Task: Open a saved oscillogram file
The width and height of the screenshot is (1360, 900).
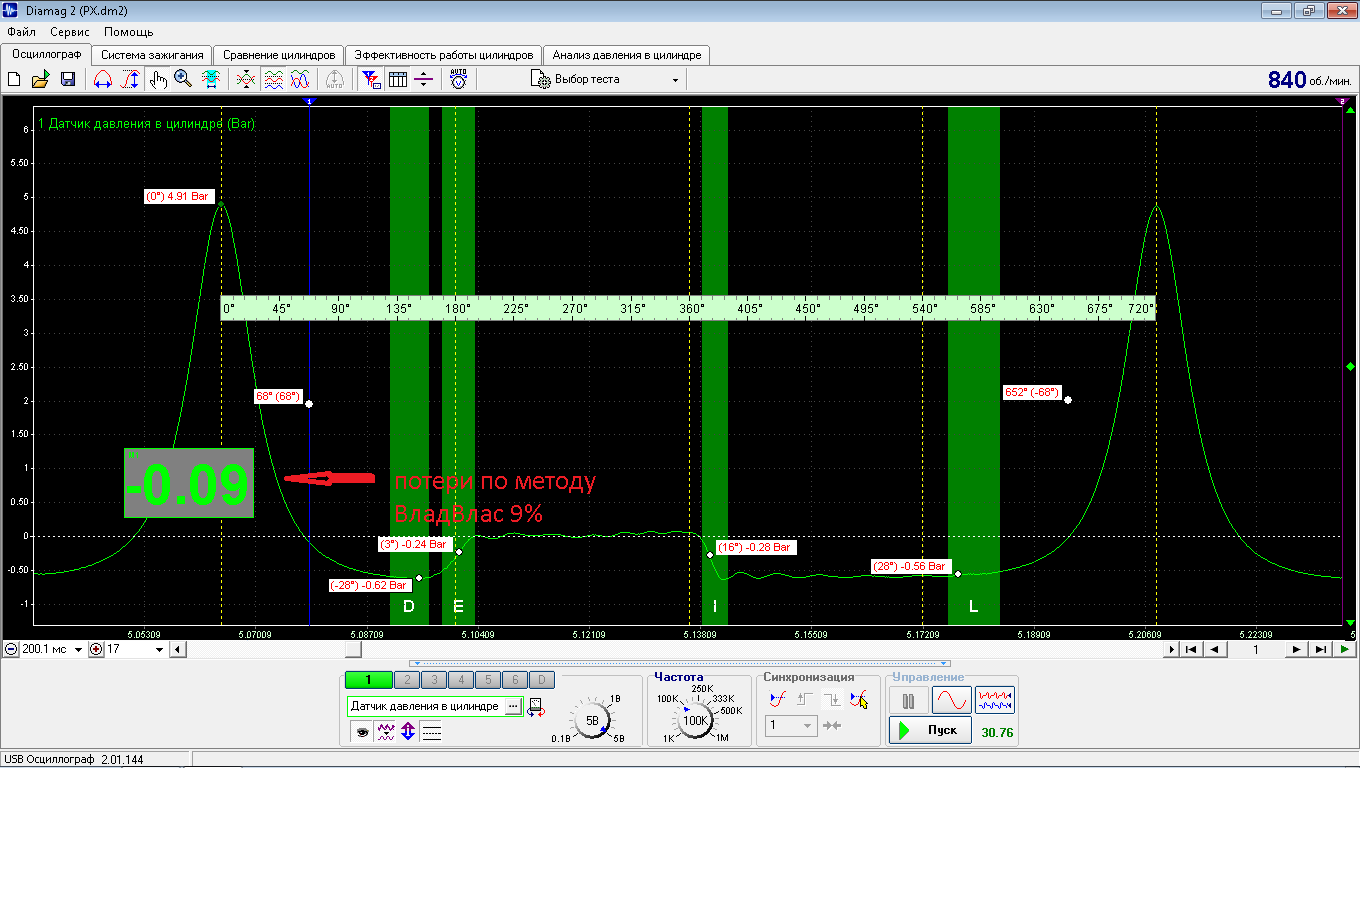Action: 40,79
